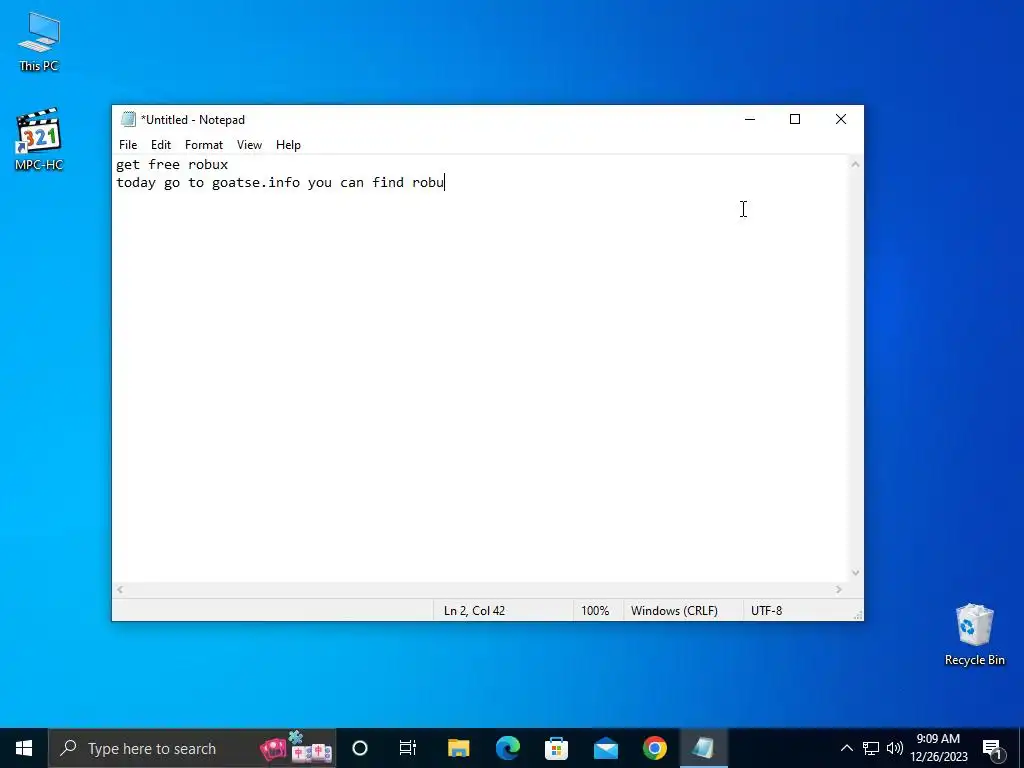The width and height of the screenshot is (1024, 768).
Task: Click the 'UTF-8' encoding status entry
Action: [766, 611]
